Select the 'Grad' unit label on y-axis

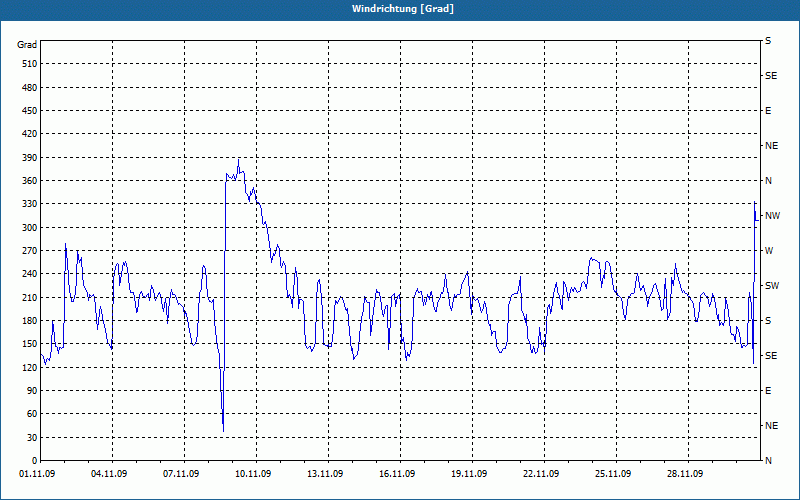27,45
